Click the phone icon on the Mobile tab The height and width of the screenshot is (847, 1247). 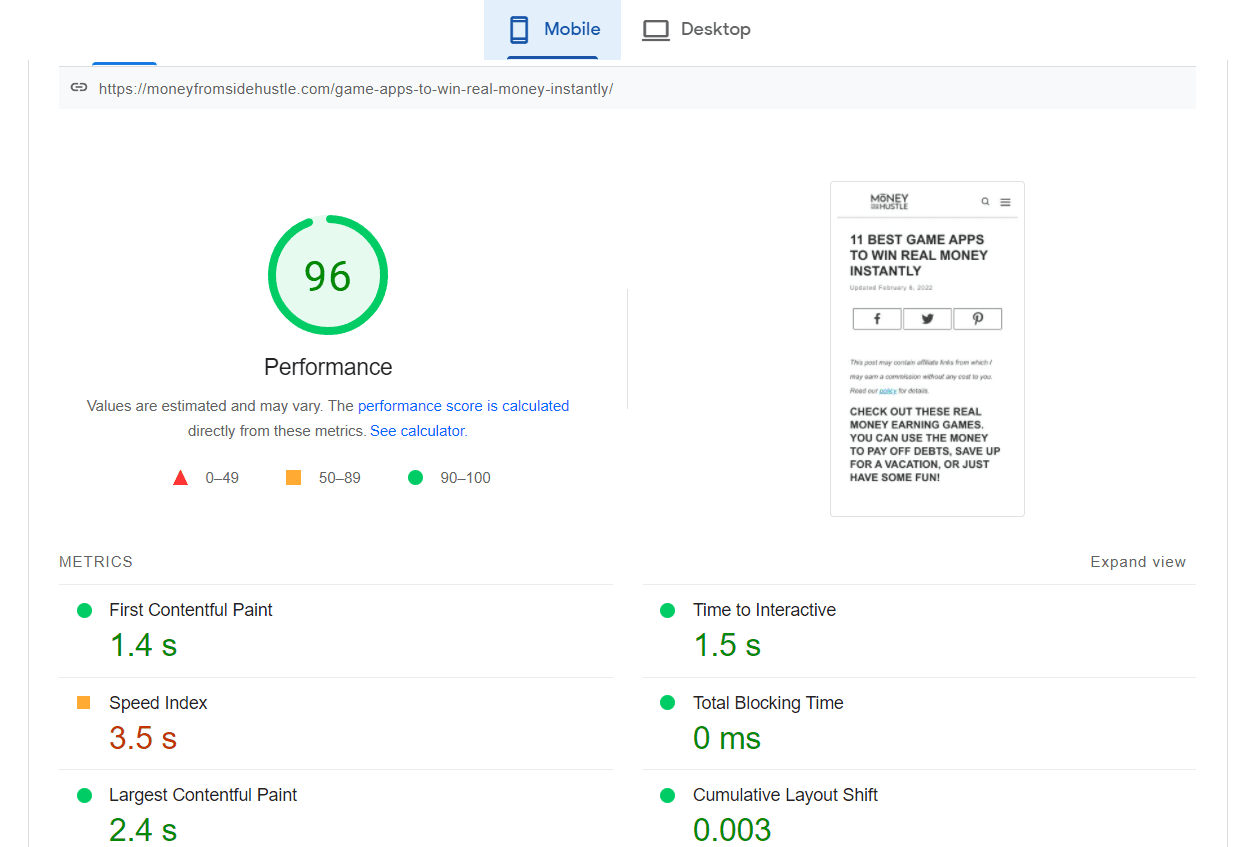pyautogui.click(x=519, y=29)
